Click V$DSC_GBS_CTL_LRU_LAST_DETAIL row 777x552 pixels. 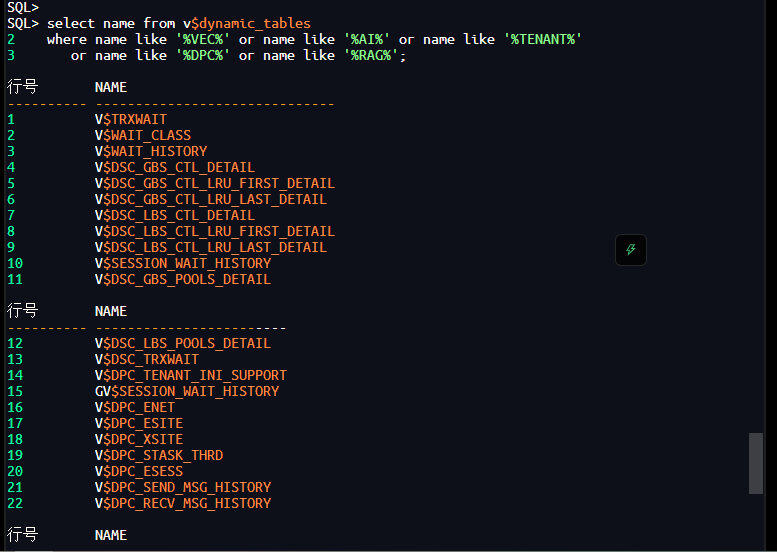(x=211, y=199)
